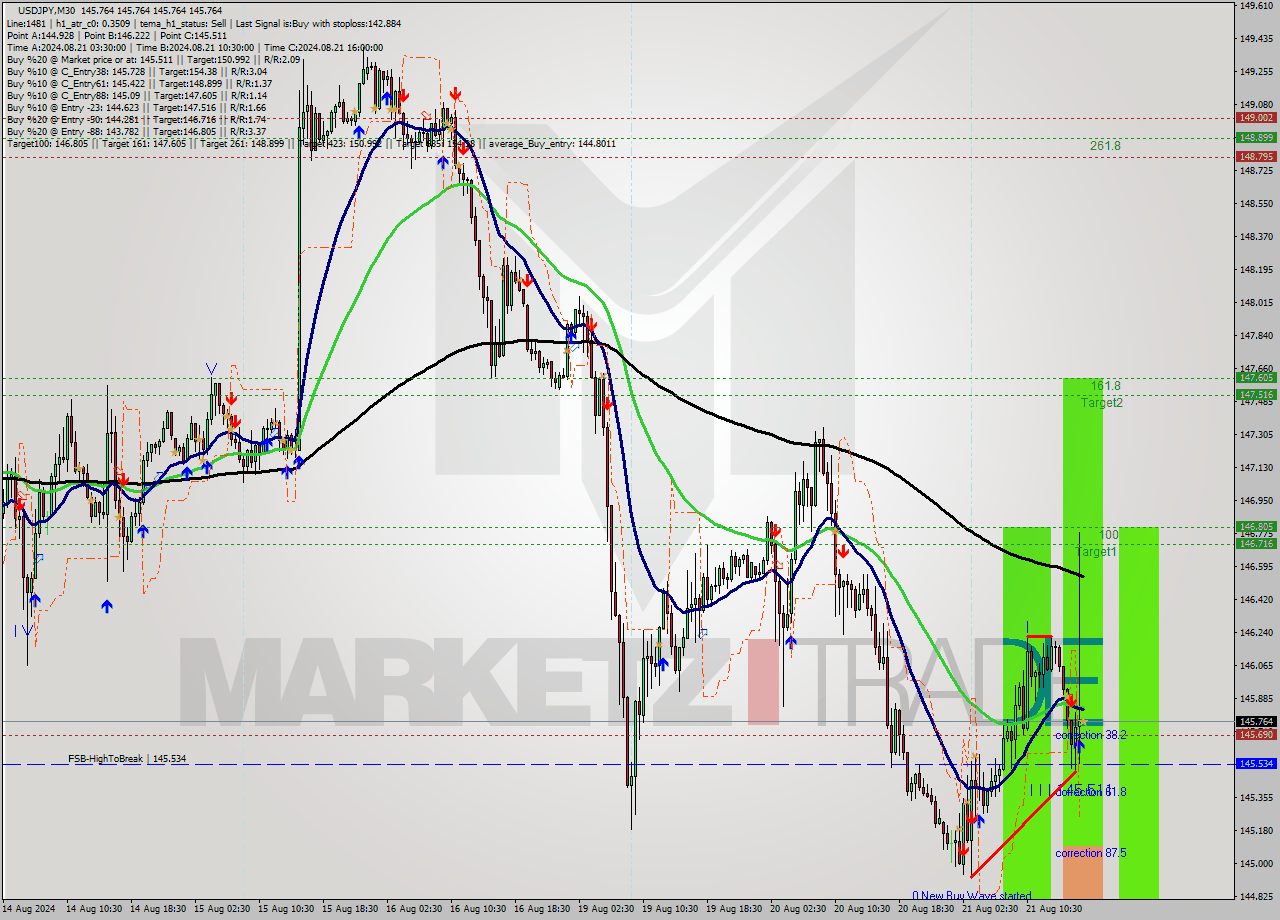
Task: Click the '19 Aug 02:30' time axis label
Action: coord(606,909)
